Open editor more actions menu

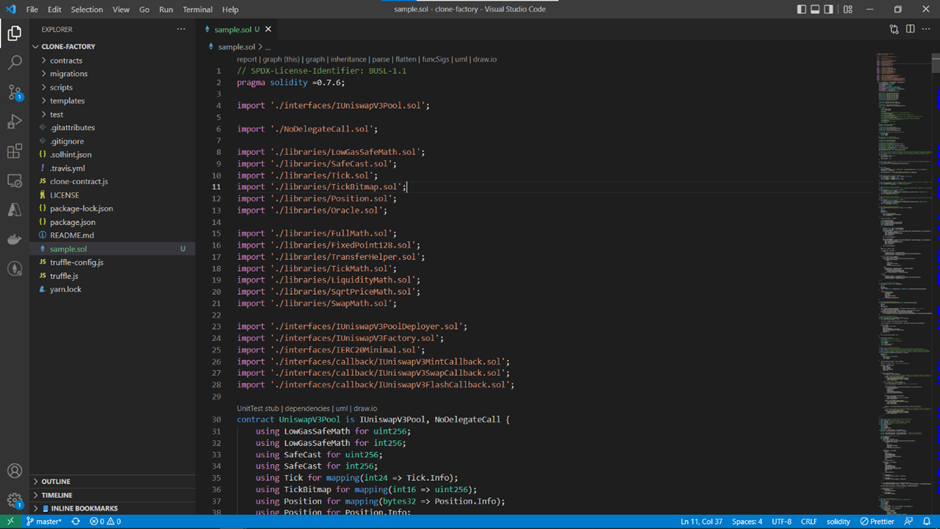point(926,29)
